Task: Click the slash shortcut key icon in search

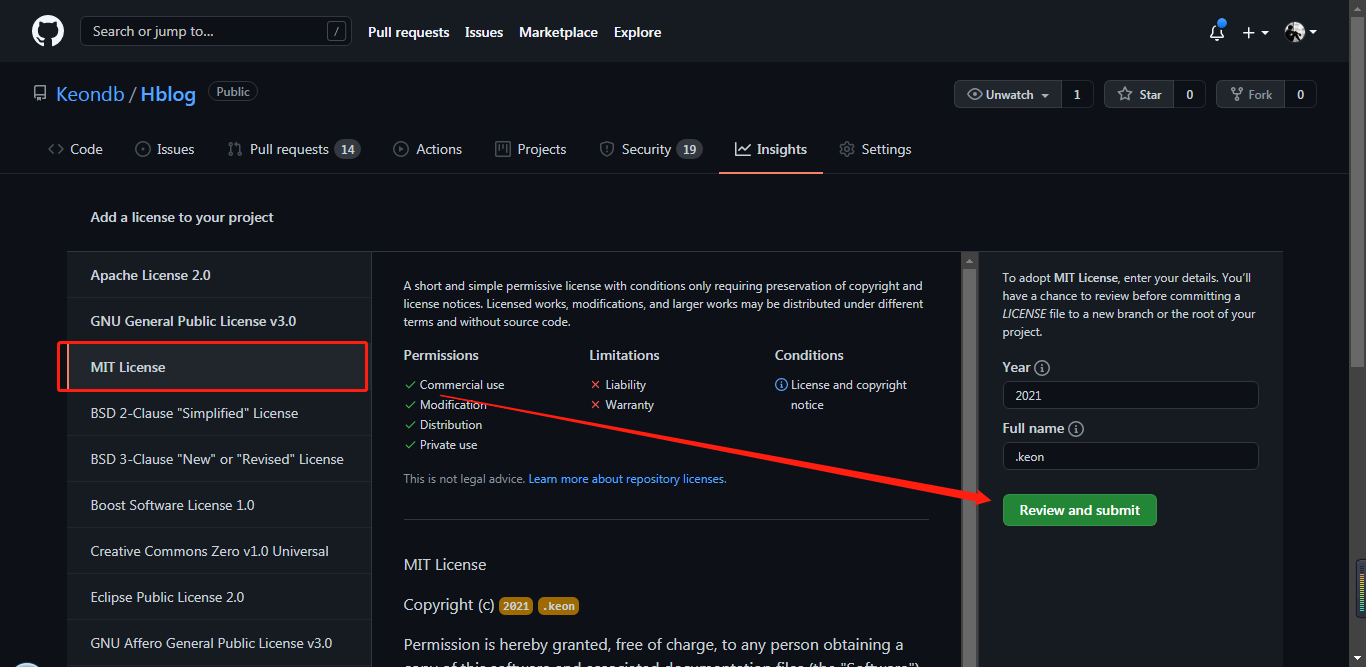Action: tap(335, 32)
